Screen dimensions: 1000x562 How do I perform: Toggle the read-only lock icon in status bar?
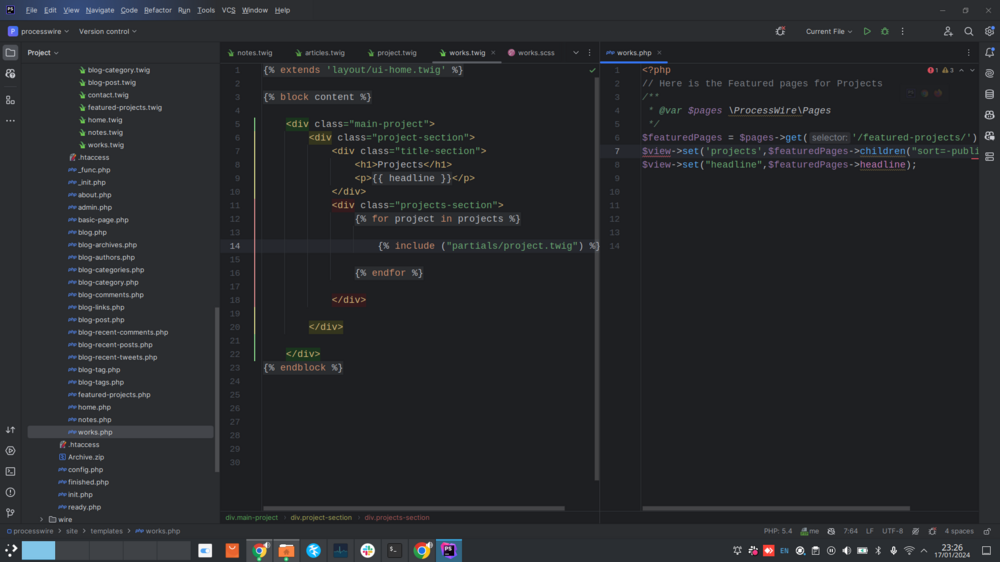point(986,532)
